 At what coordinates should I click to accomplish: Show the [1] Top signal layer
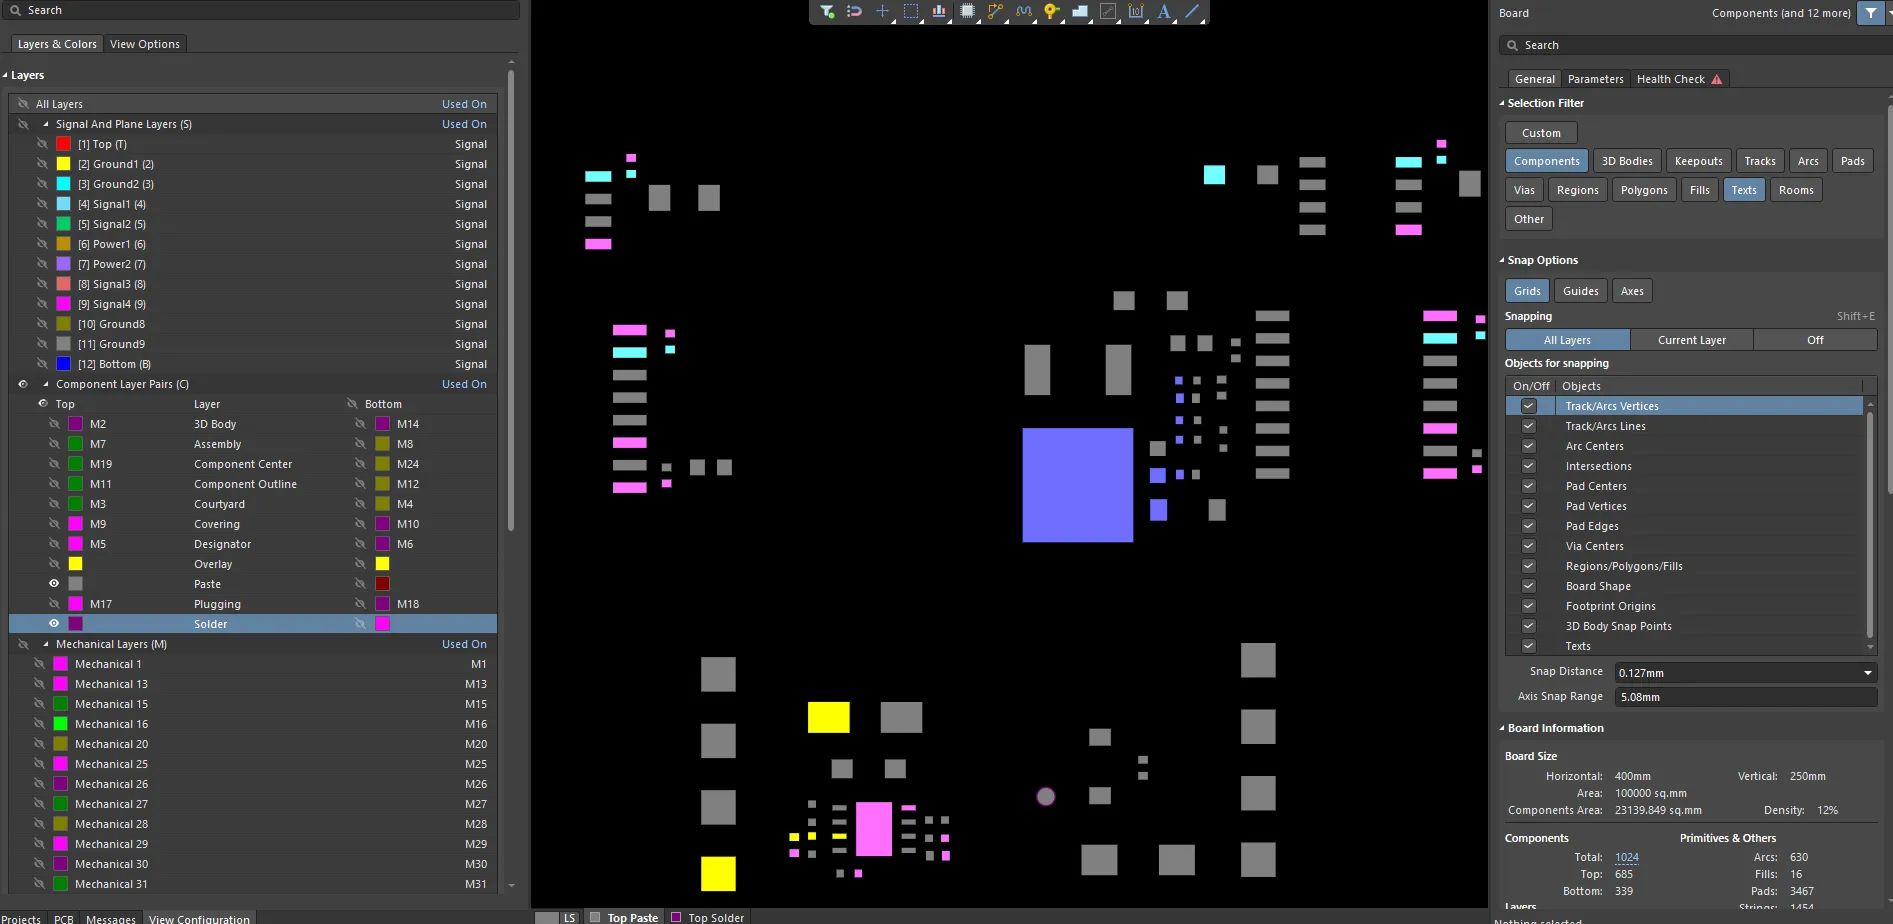tap(42, 144)
